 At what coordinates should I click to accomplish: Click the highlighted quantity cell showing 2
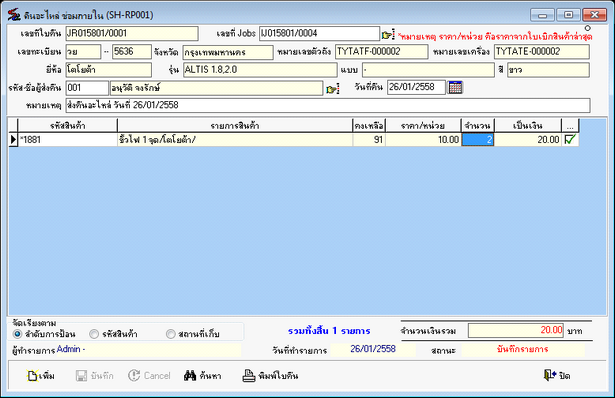pyautogui.click(x=478, y=140)
